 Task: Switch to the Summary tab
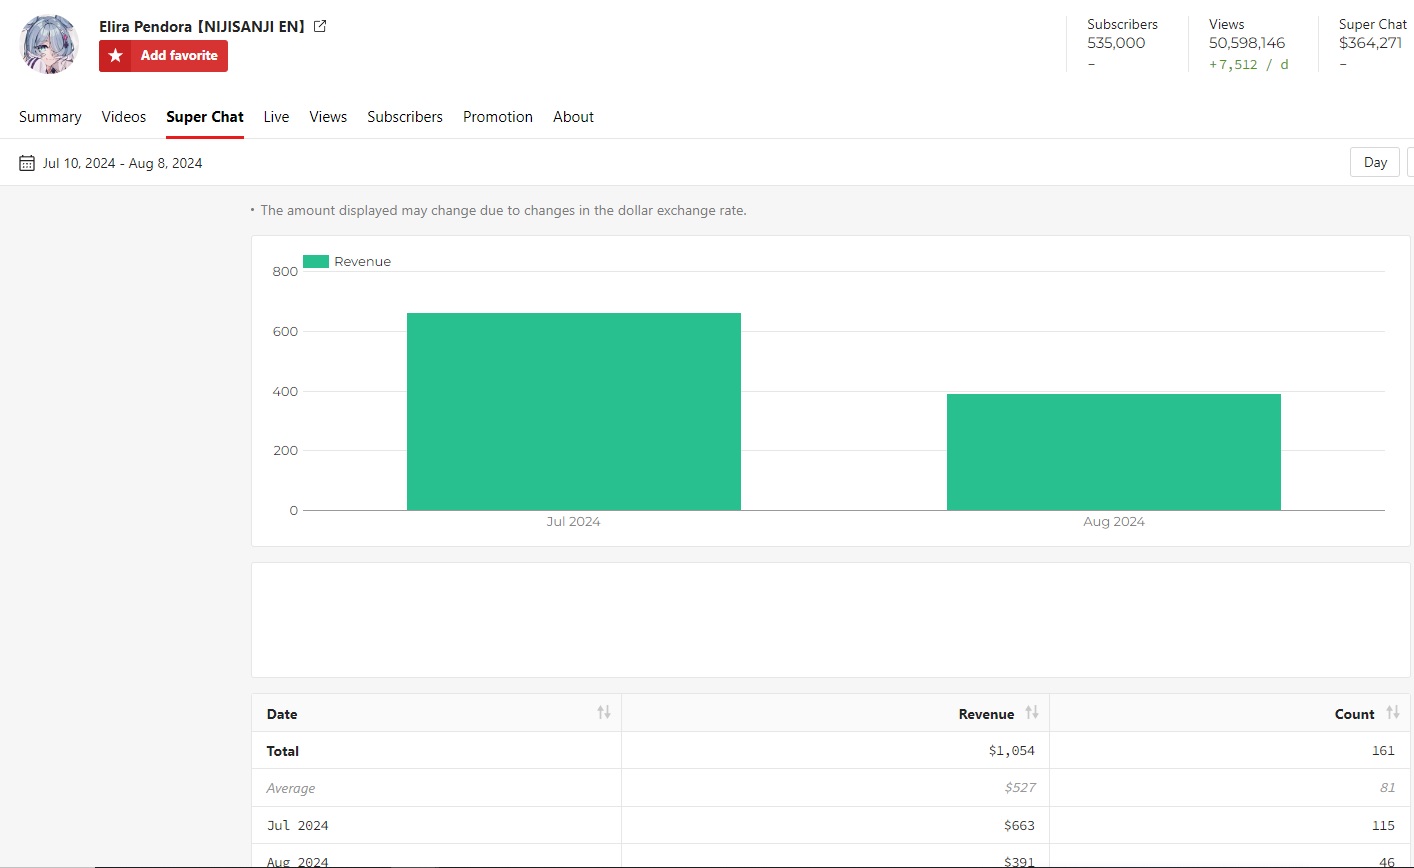coord(50,117)
